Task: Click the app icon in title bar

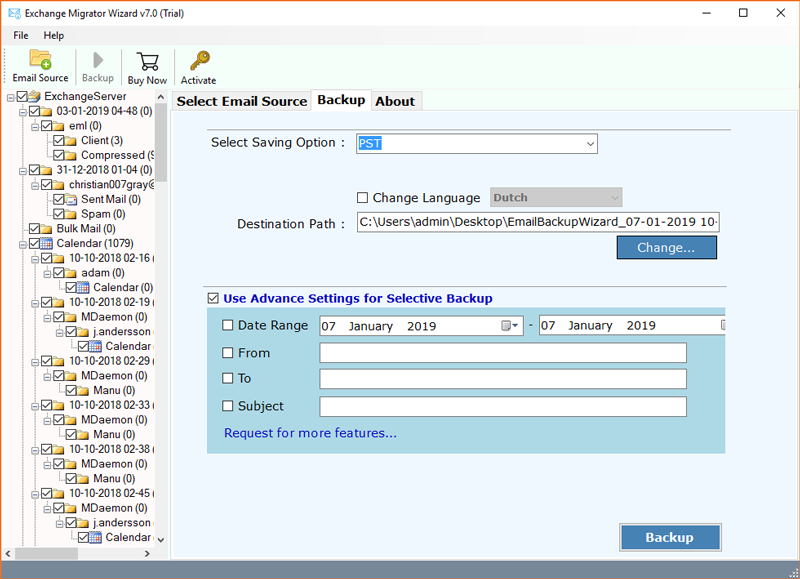Action: click(14, 13)
